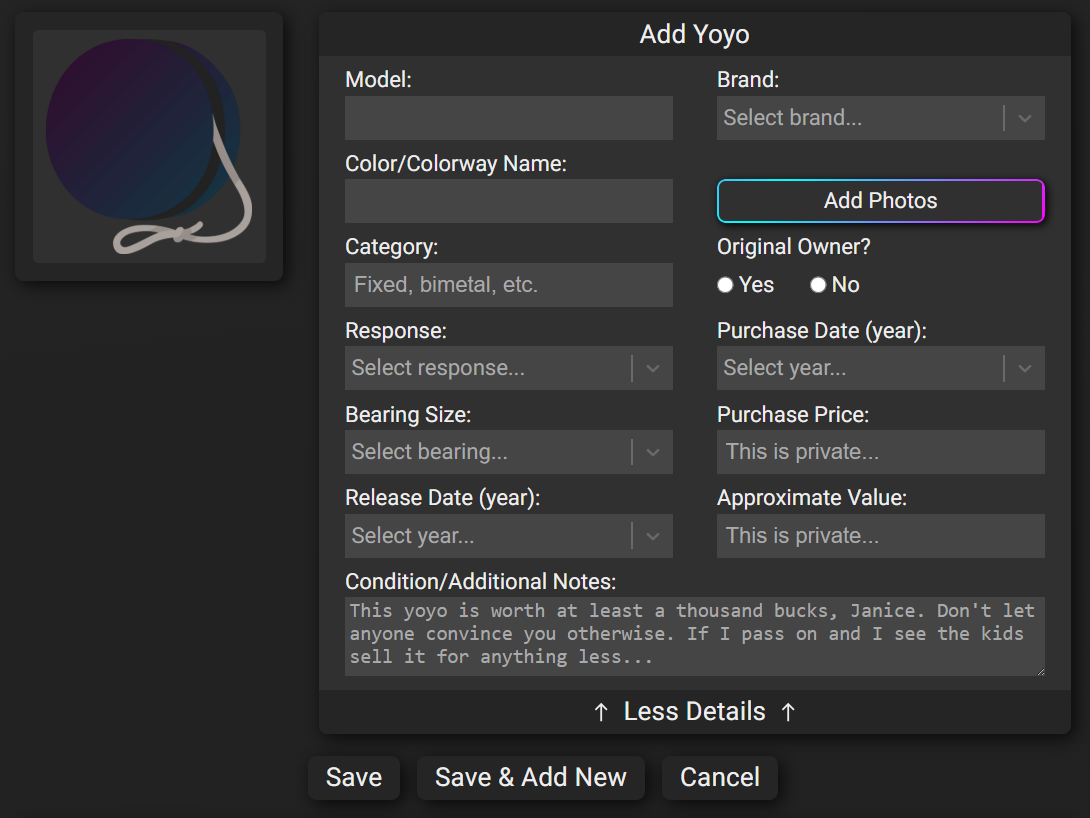The image size is (1090, 818).
Task: Click the Add Photos button
Action: [x=881, y=201]
